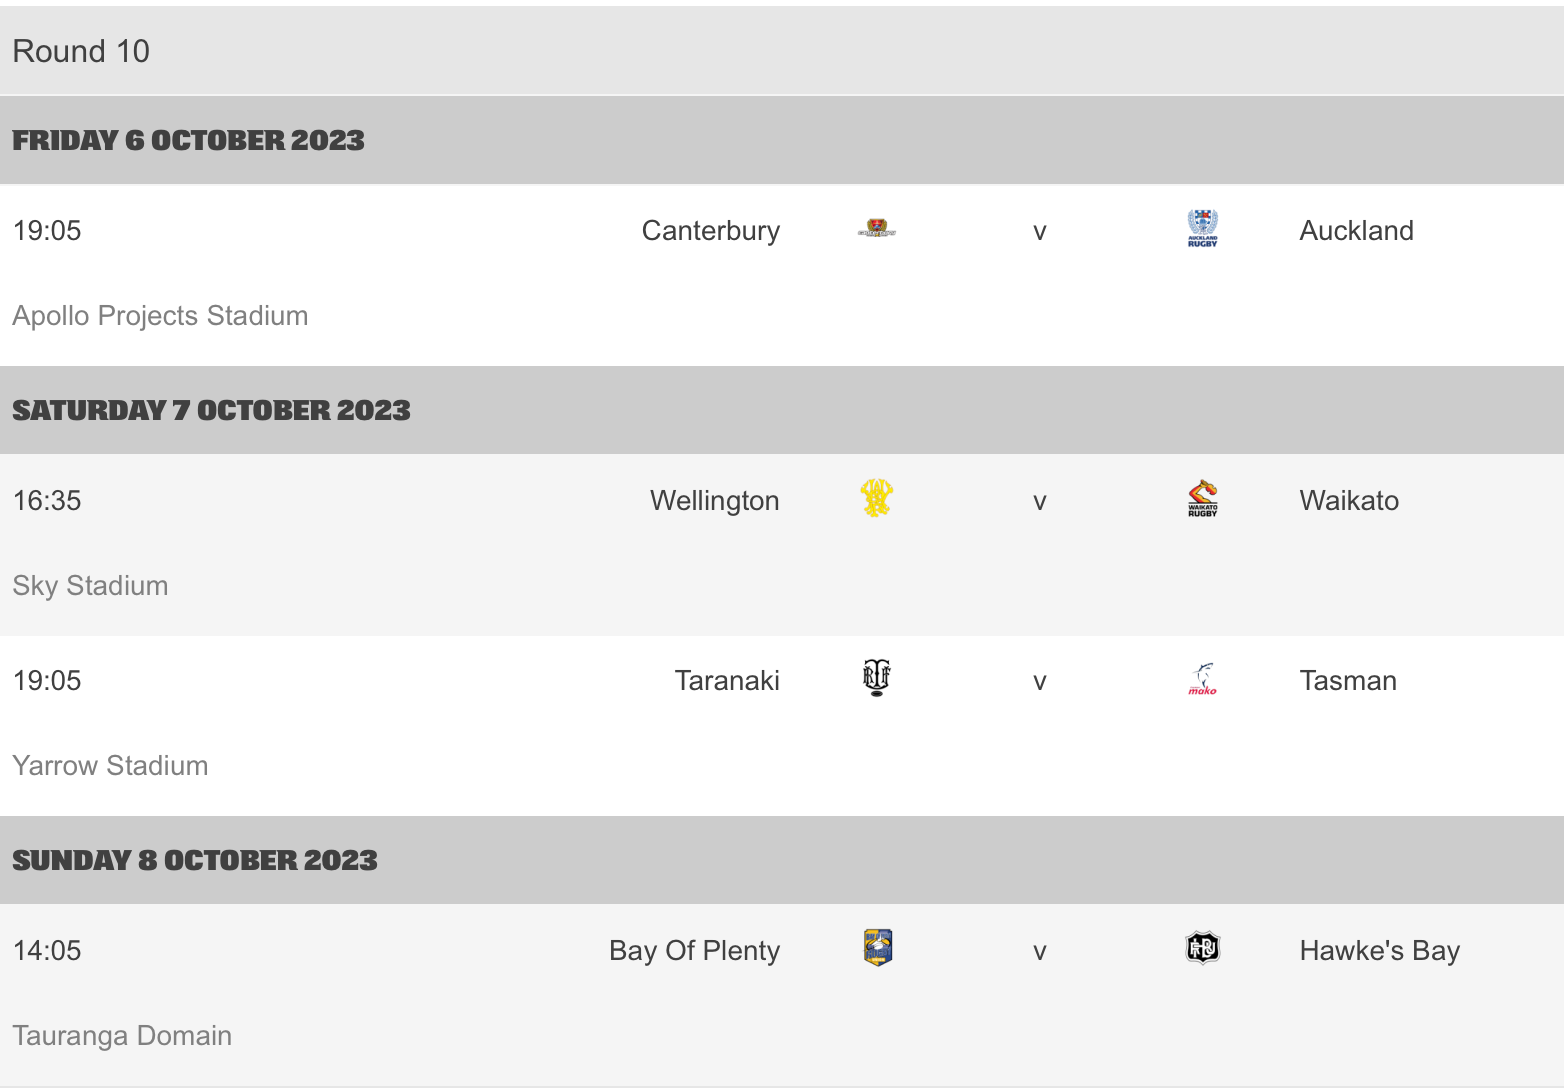Click the Sky Stadium venue text
This screenshot has width=1564, height=1088.
(90, 586)
